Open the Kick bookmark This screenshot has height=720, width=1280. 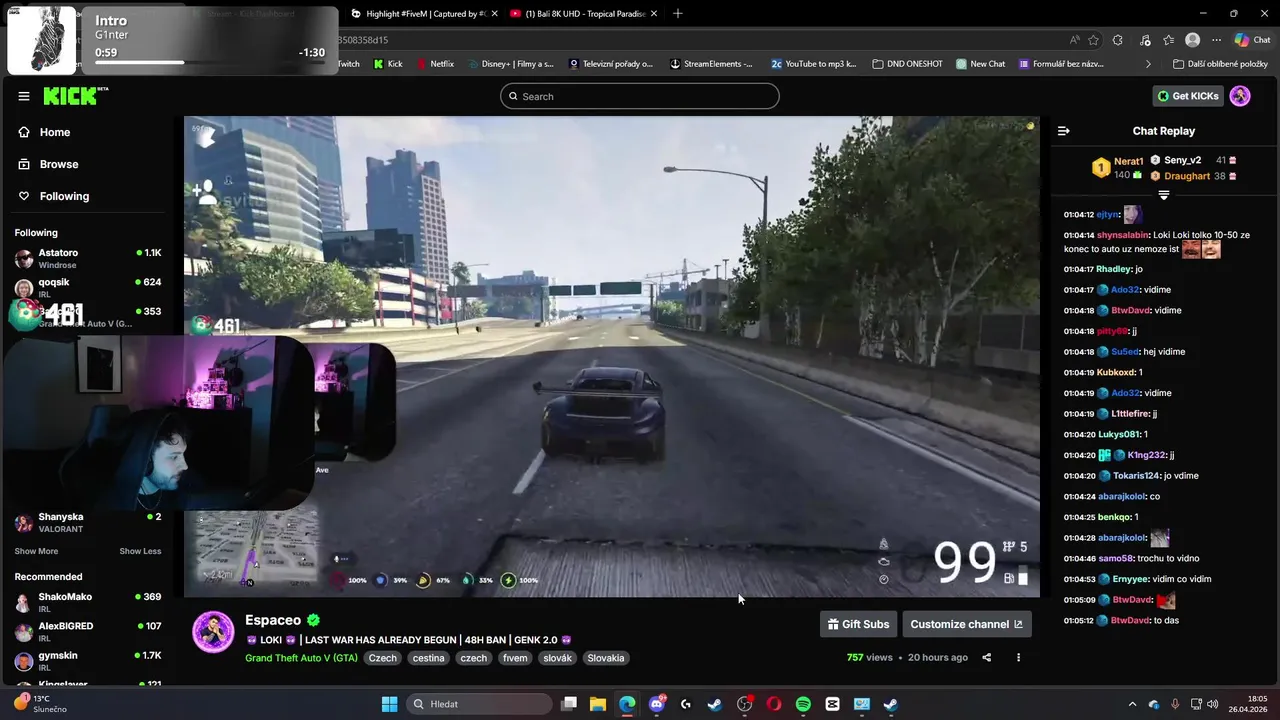[388, 64]
